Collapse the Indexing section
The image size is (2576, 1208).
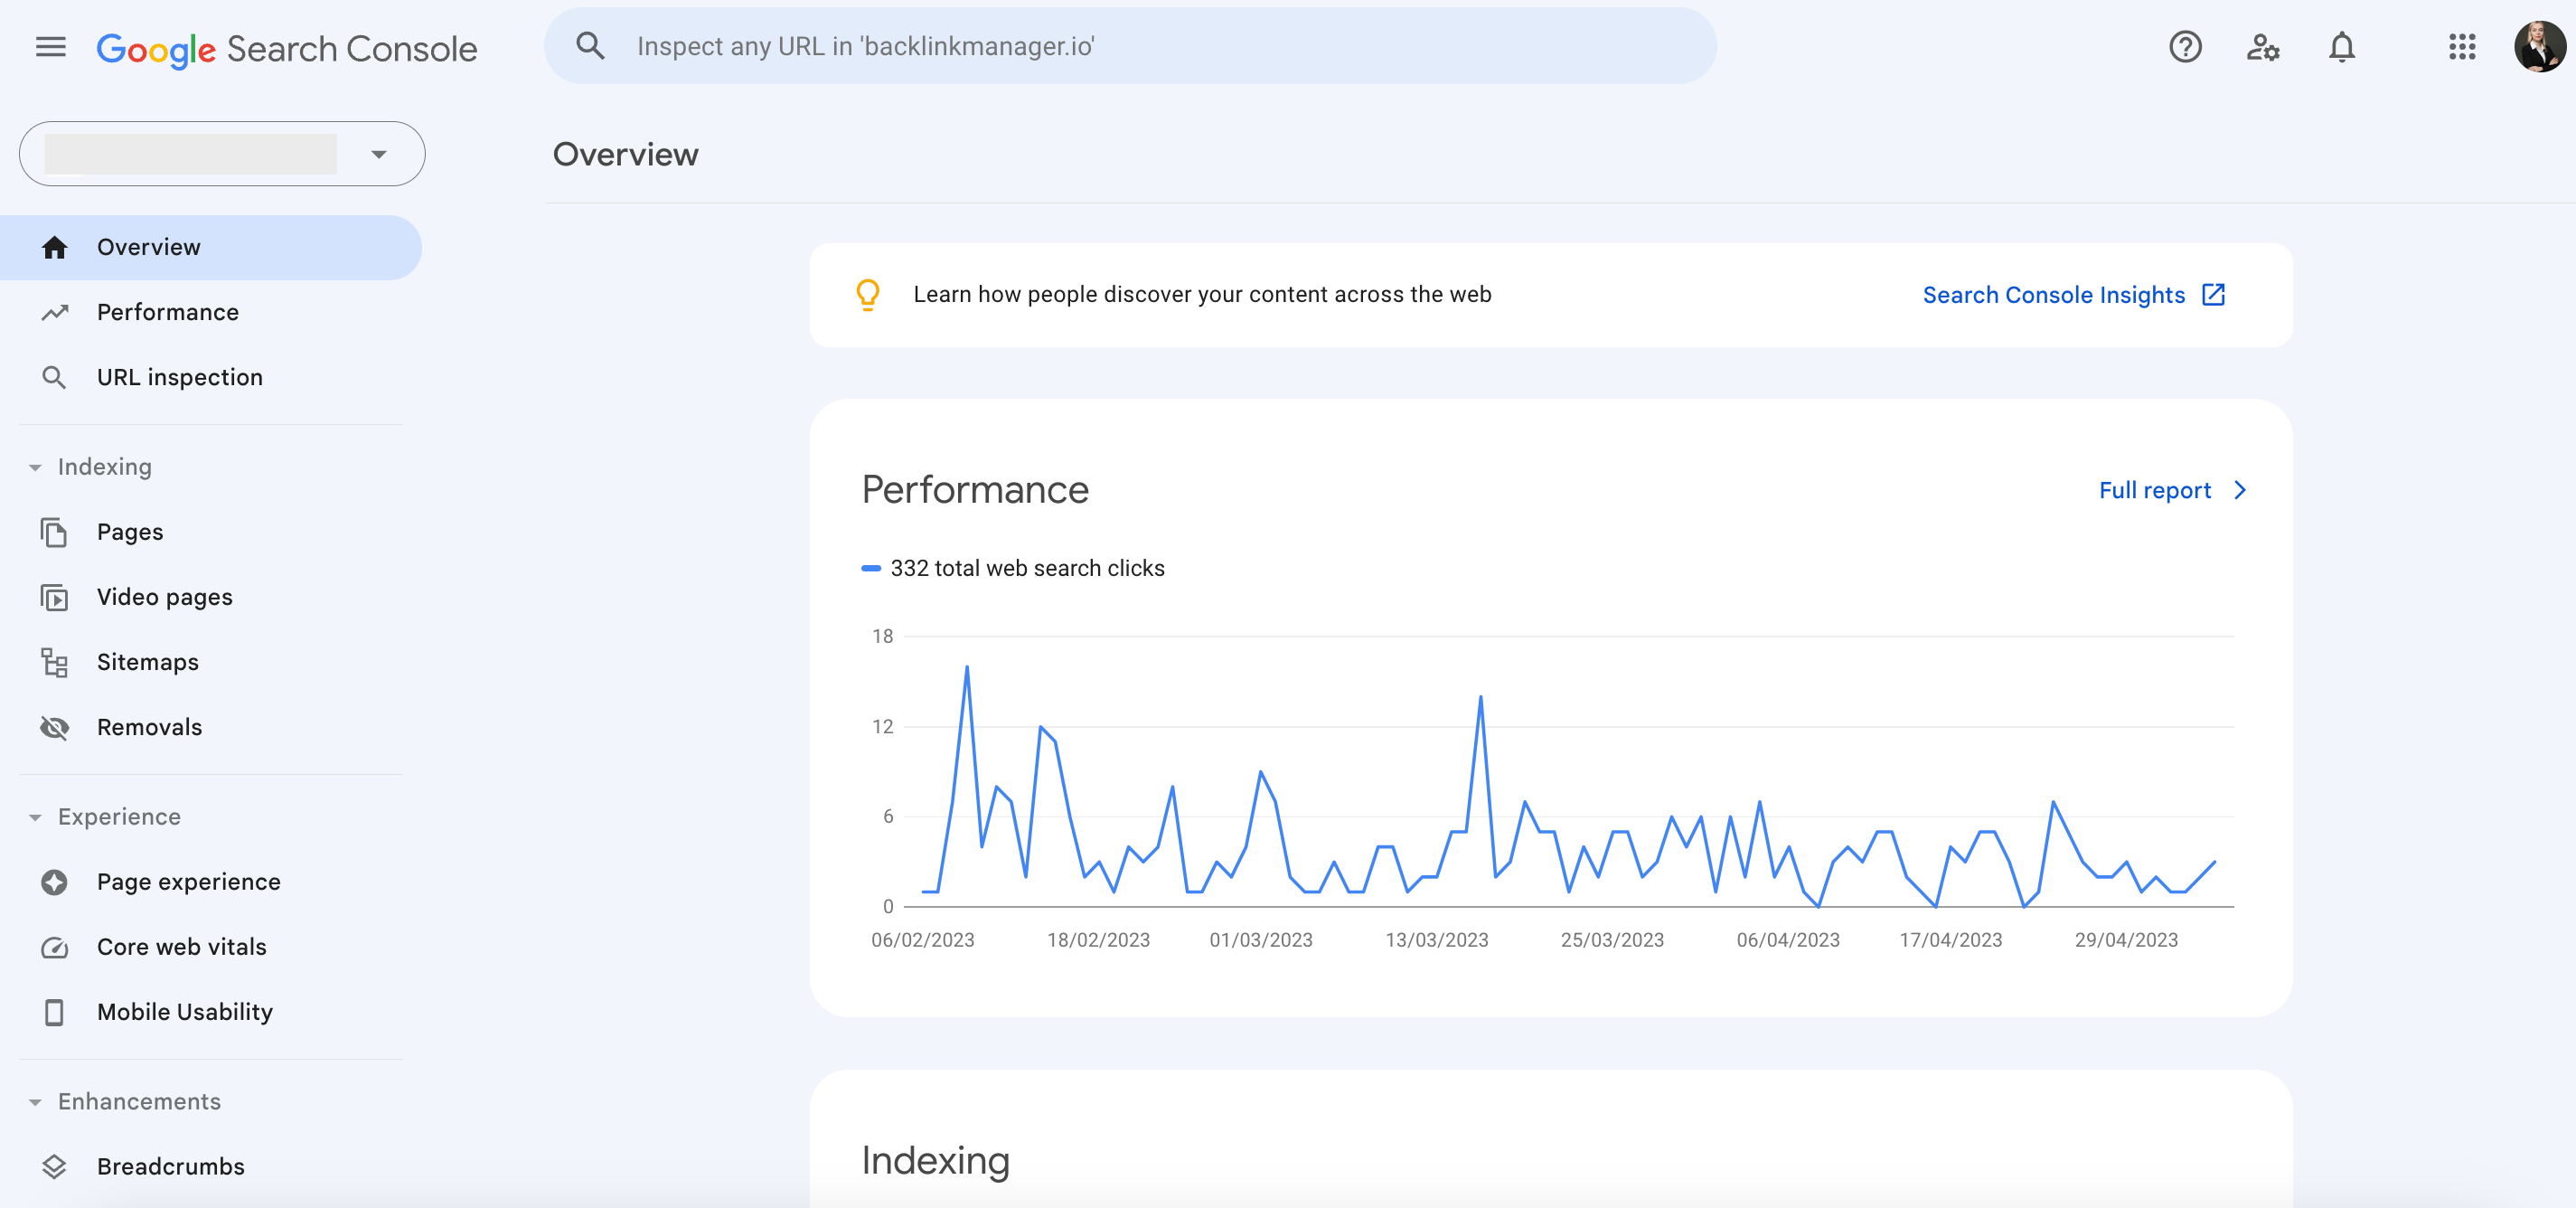(36, 466)
